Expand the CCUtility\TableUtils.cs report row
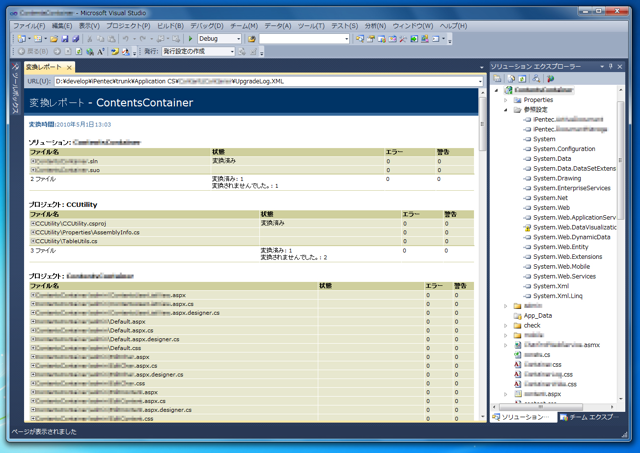 pyautogui.click(x=33, y=241)
